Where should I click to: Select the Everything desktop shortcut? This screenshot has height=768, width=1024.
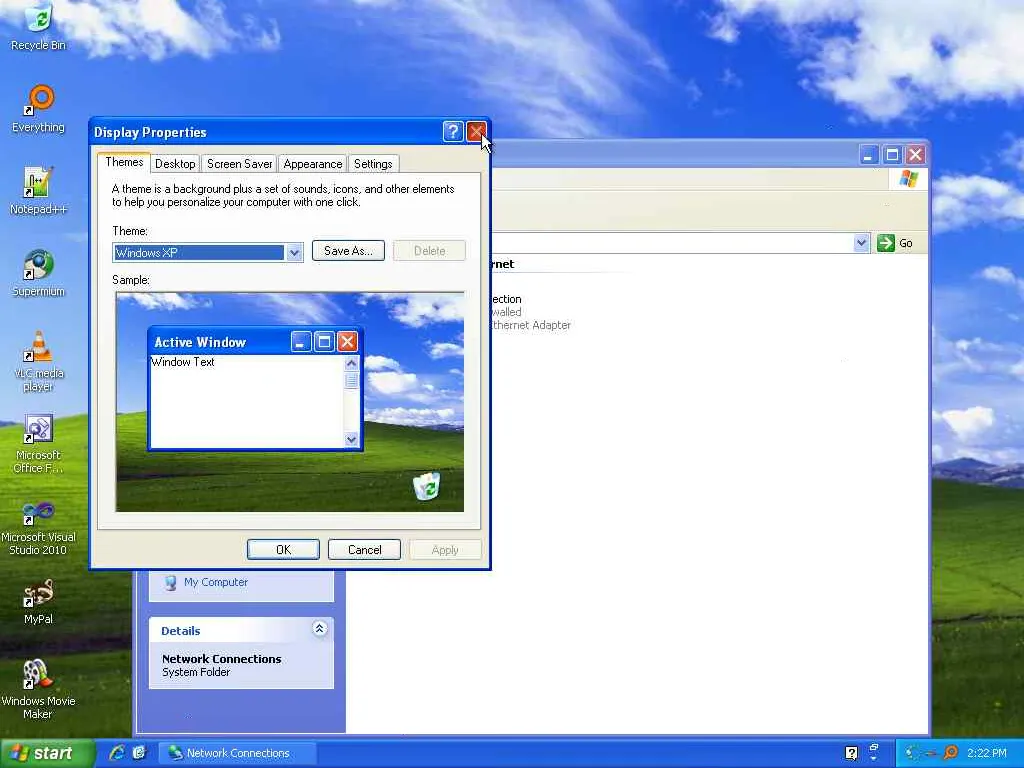(x=39, y=109)
